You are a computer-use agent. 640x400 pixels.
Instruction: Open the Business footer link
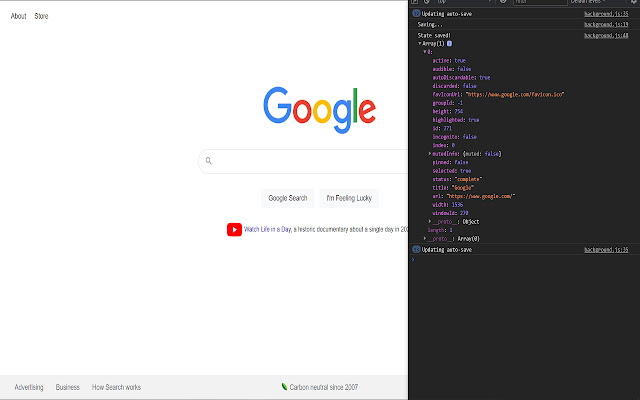coord(68,387)
